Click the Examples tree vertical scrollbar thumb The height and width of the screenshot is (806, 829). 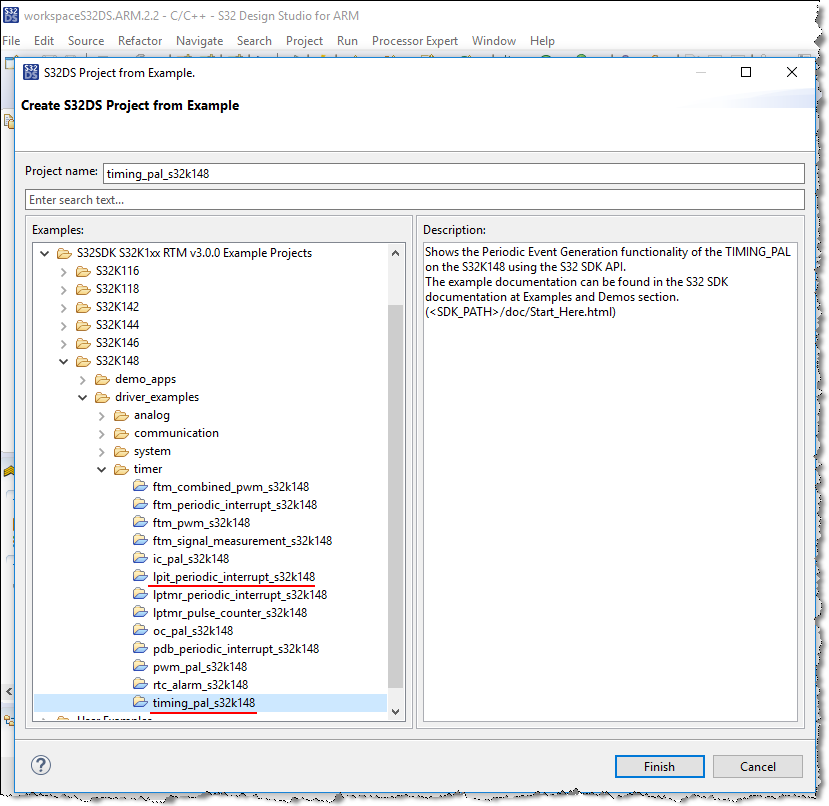(395, 496)
